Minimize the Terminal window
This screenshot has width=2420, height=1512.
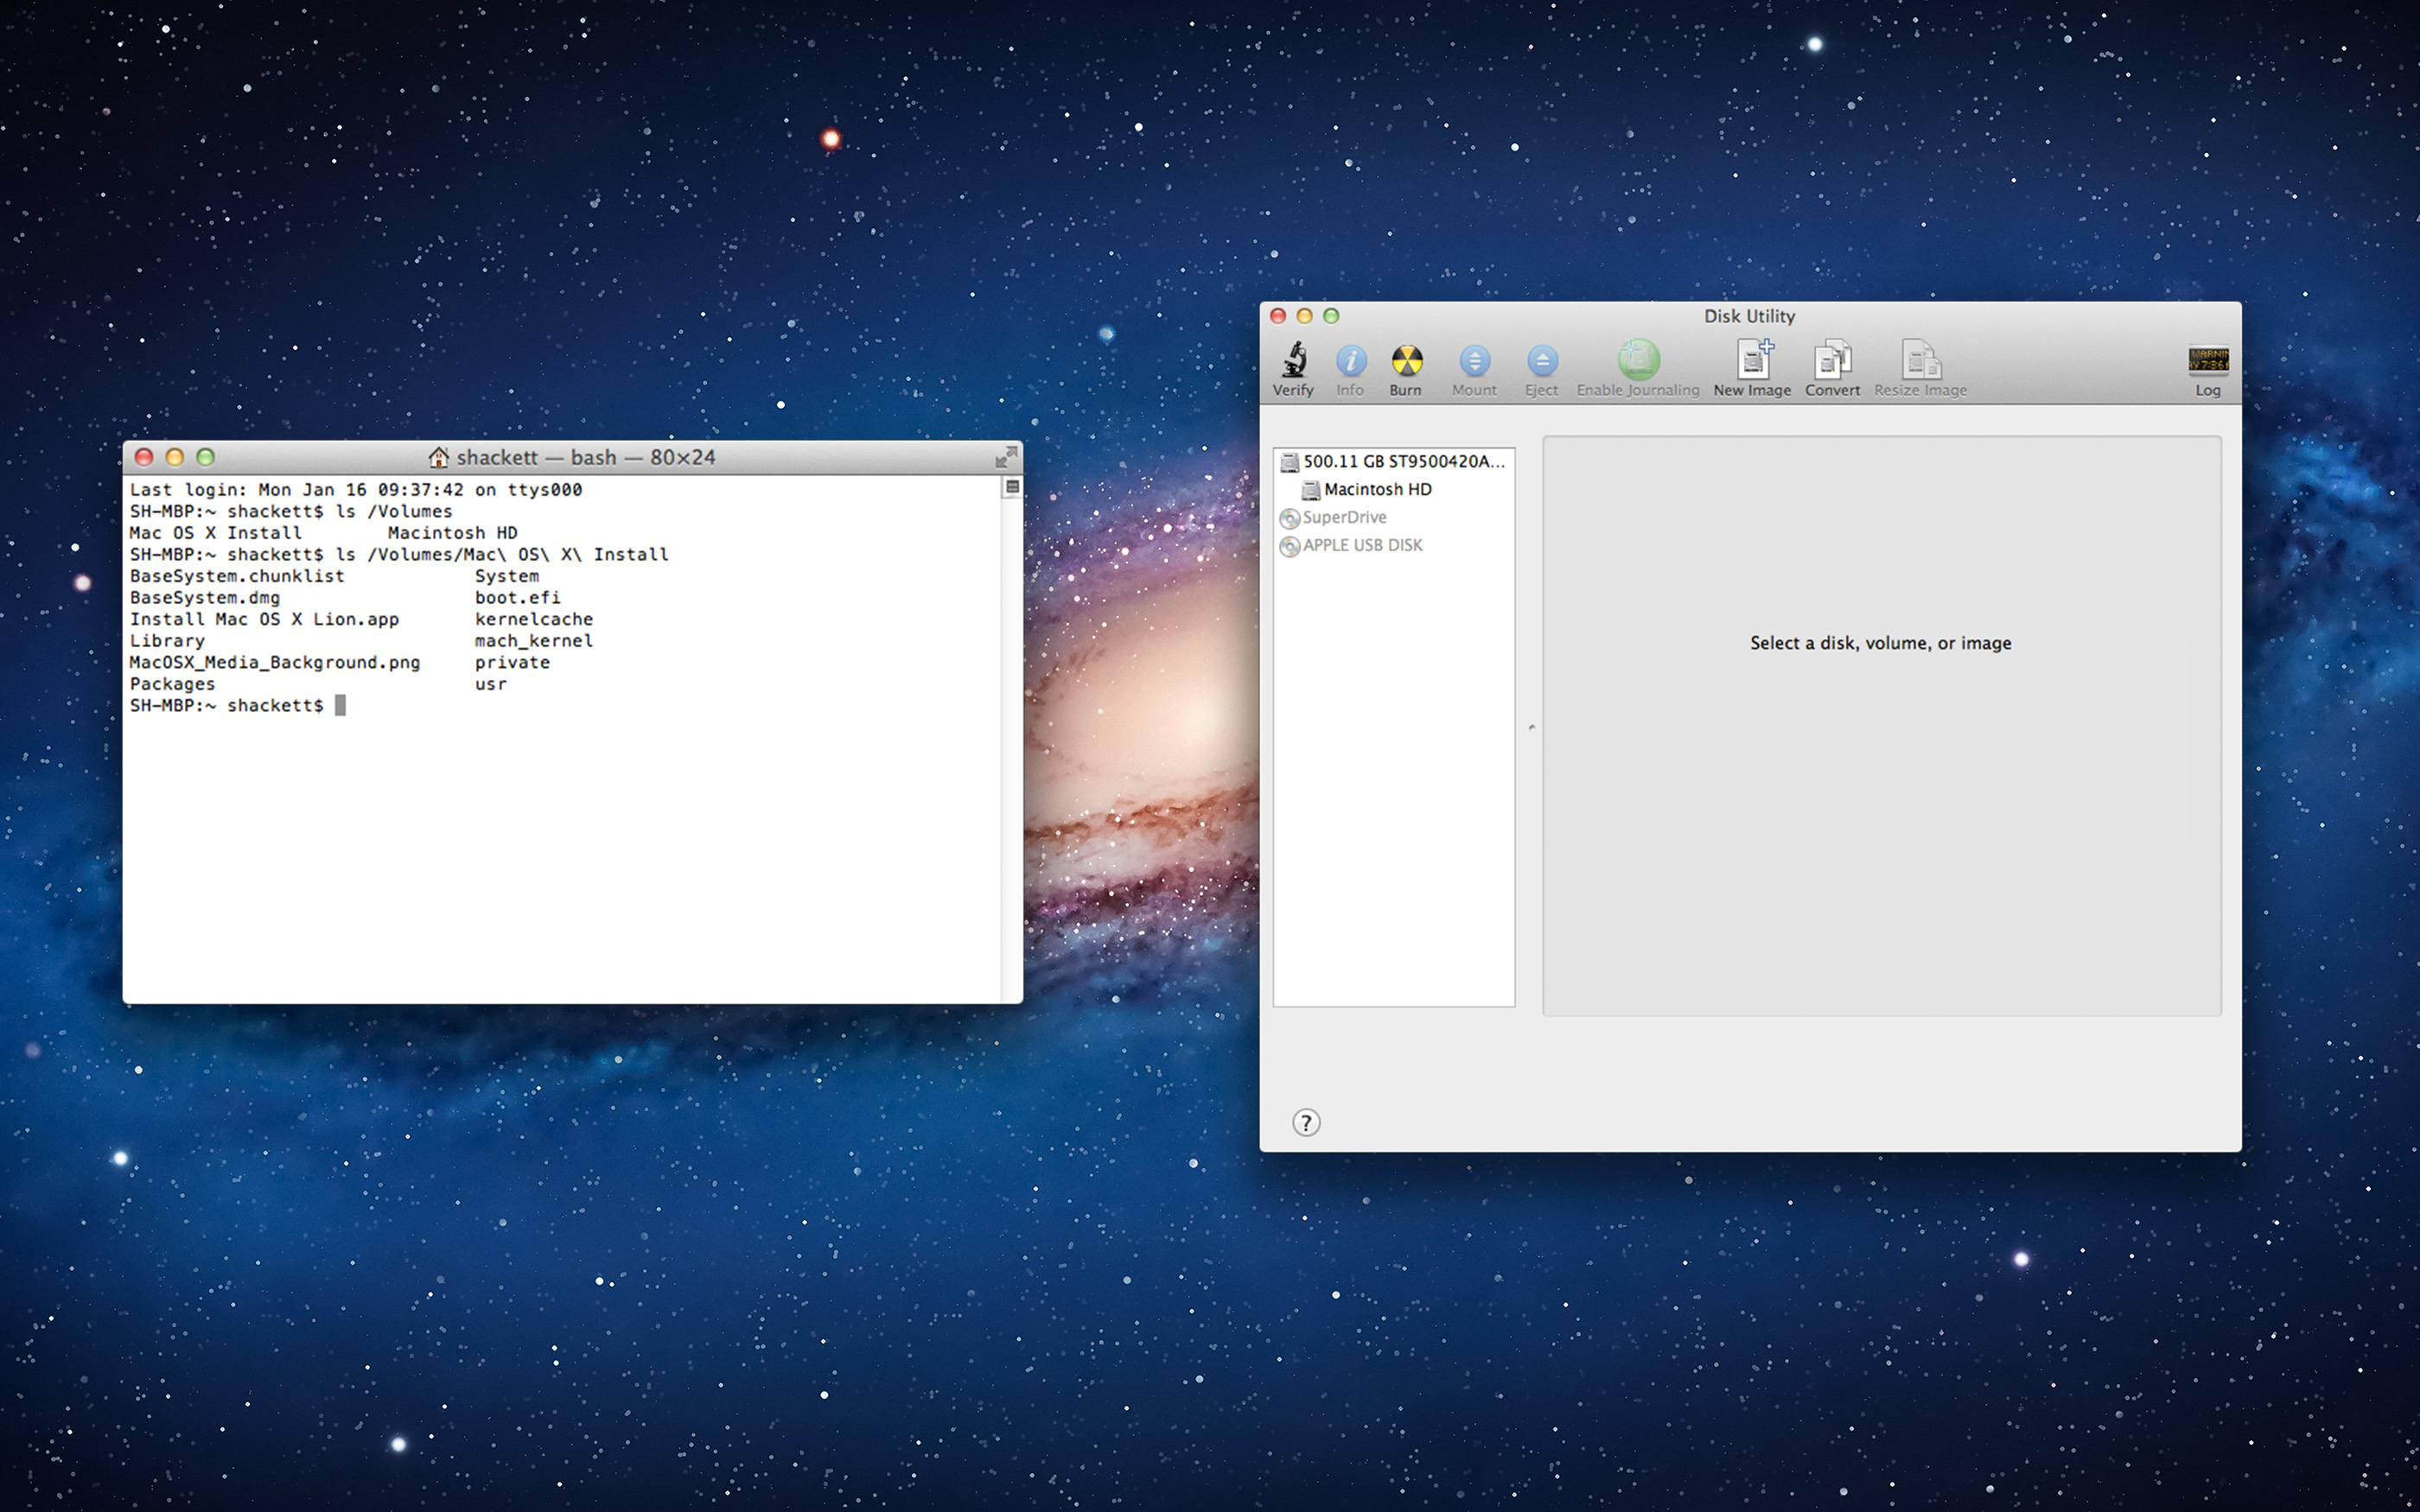click(x=175, y=457)
